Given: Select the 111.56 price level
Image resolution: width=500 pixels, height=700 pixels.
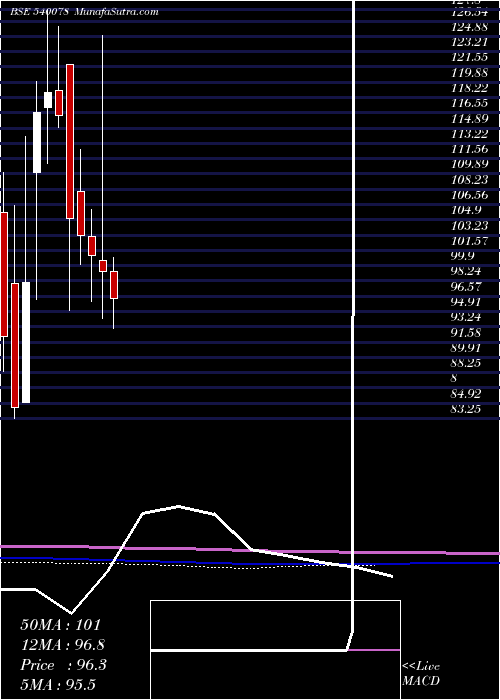Looking at the screenshot, I should [469, 149].
